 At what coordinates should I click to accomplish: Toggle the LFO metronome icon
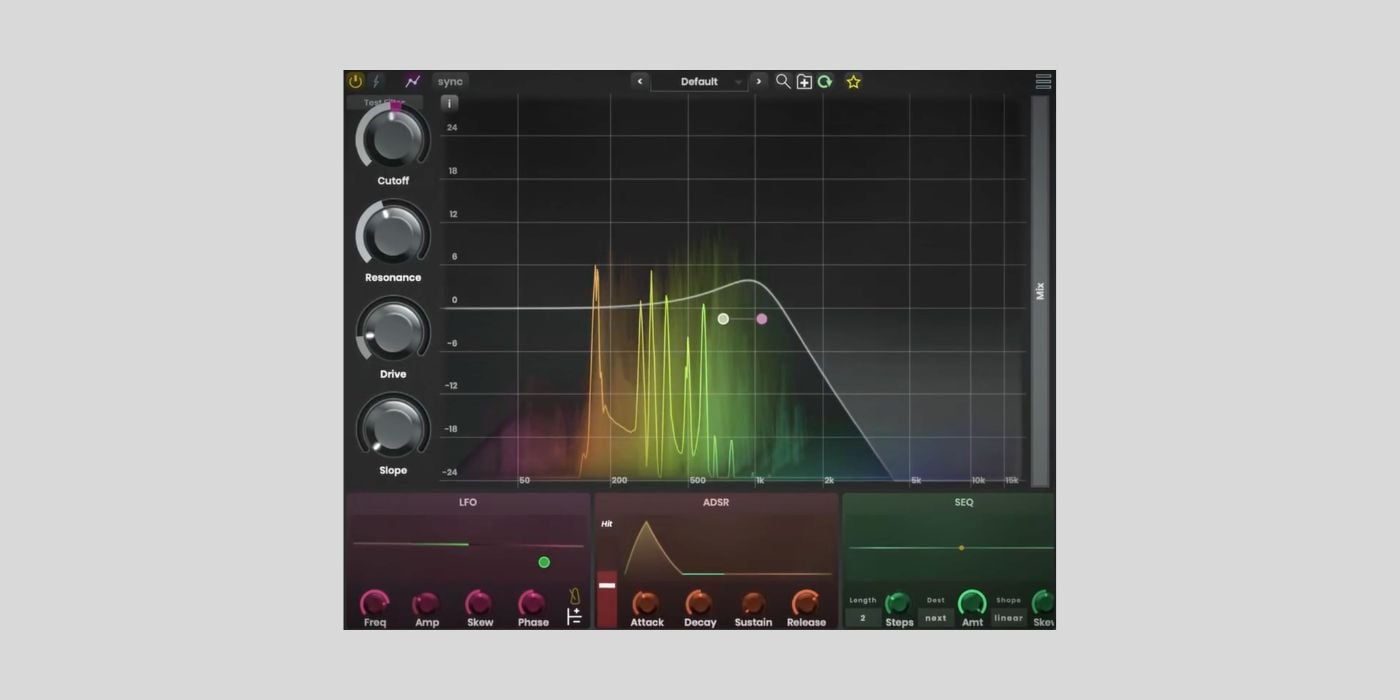tap(575, 596)
